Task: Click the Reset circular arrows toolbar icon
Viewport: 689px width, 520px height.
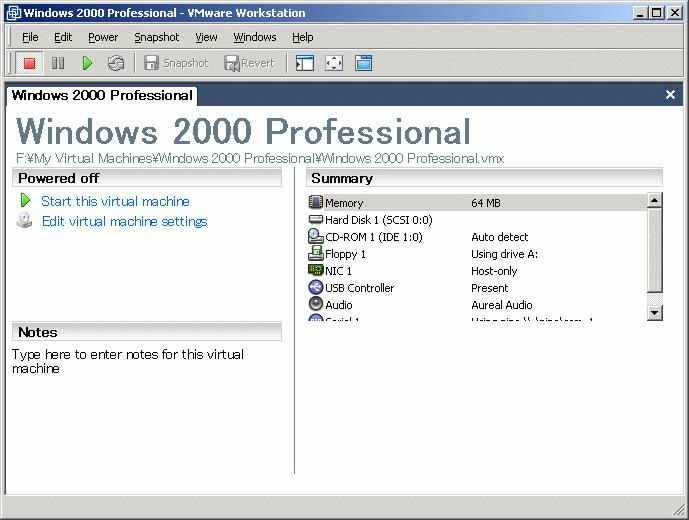Action: coord(116,63)
